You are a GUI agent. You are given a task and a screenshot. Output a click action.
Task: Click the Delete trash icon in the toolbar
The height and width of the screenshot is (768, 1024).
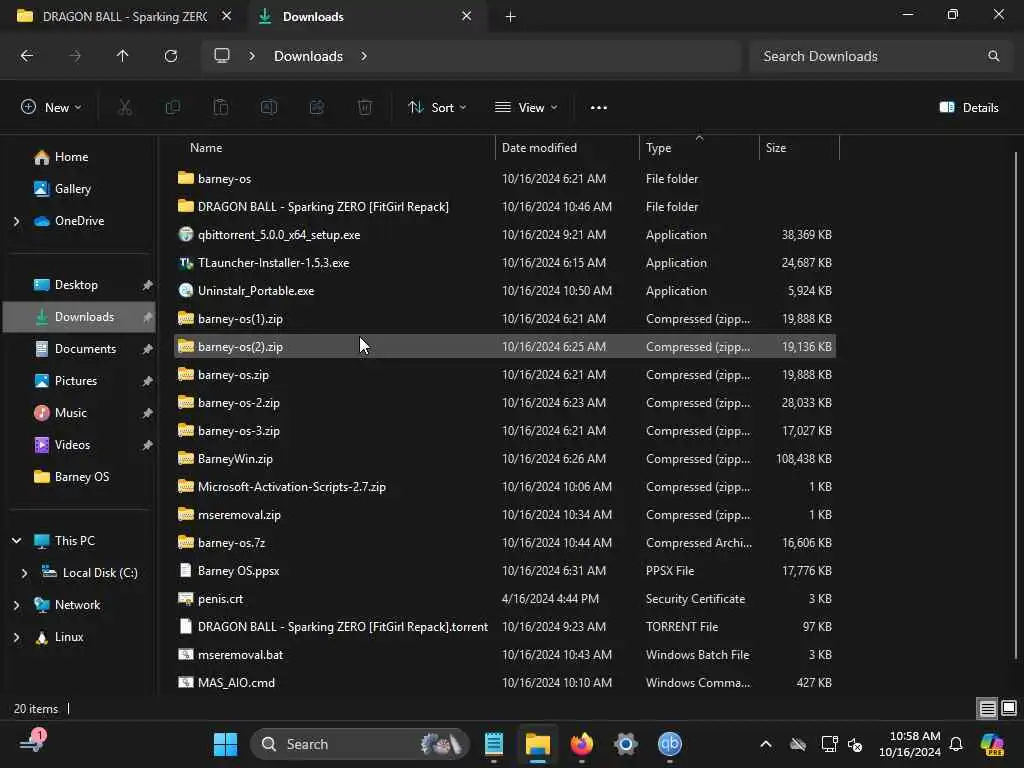[365, 108]
